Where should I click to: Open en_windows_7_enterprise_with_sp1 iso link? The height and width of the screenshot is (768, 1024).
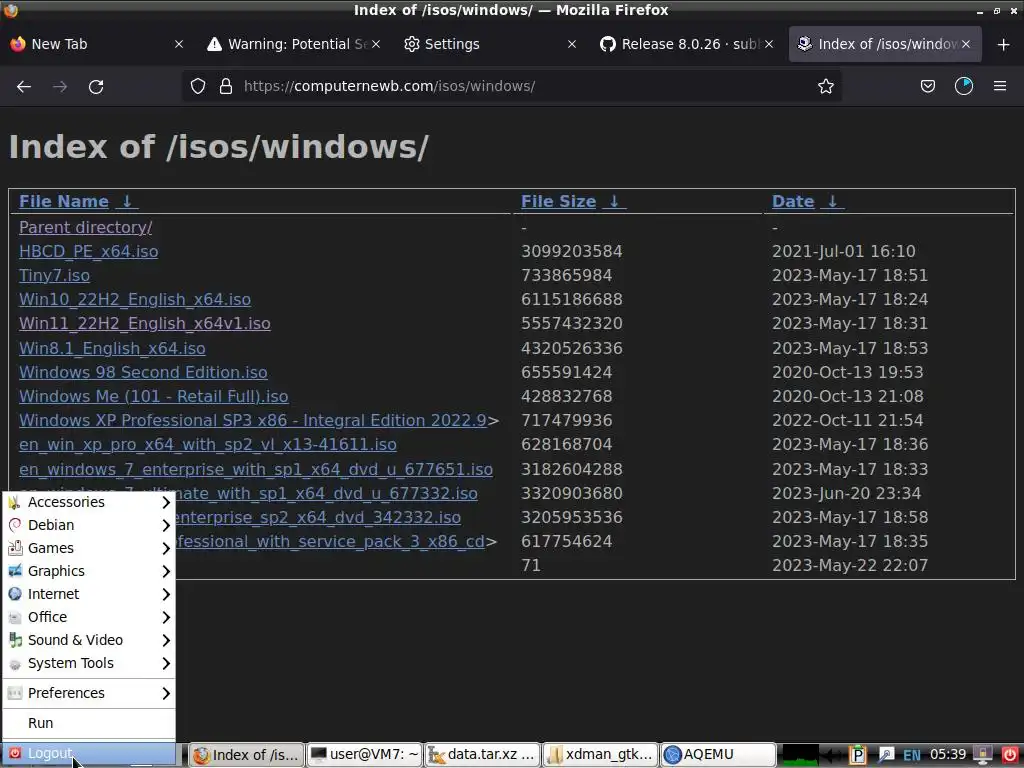pyautogui.click(x=256, y=469)
